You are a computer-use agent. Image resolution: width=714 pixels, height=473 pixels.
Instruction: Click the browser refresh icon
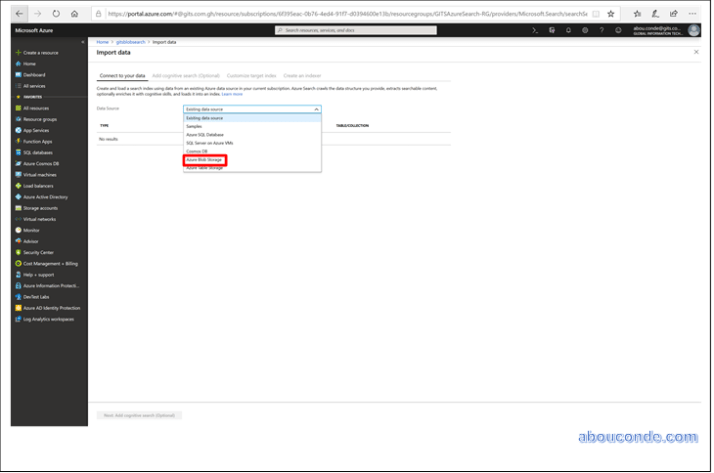point(55,14)
